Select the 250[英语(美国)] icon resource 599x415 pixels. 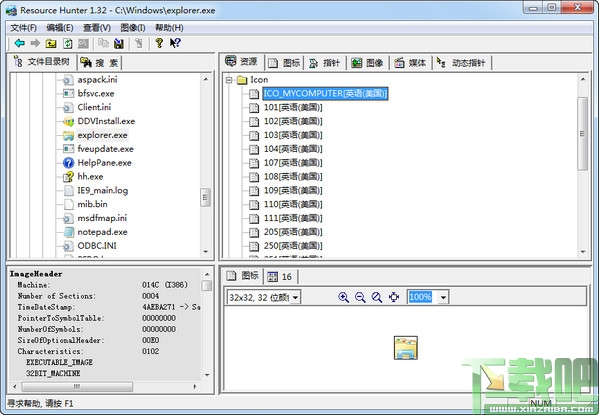(293, 246)
